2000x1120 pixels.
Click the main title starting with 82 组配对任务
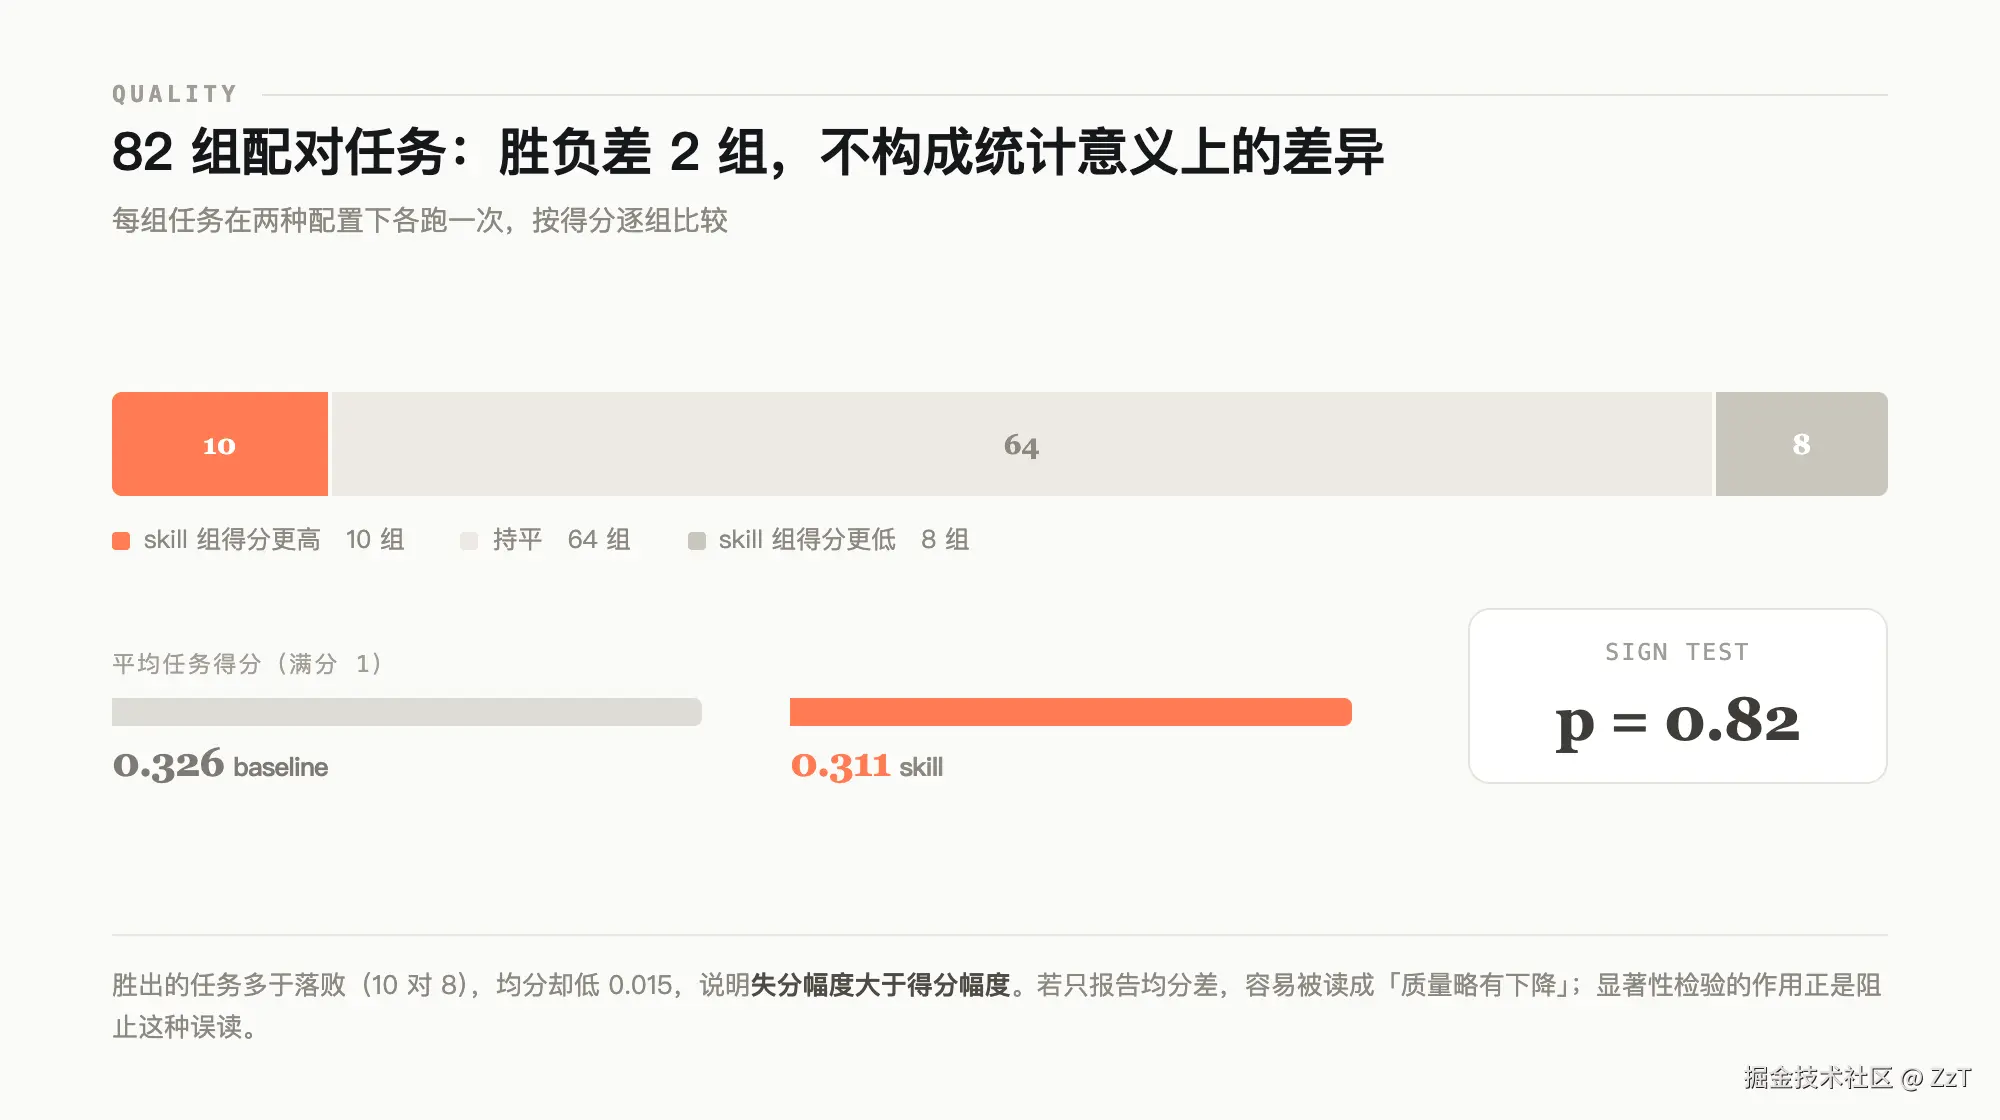coord(748,152)
